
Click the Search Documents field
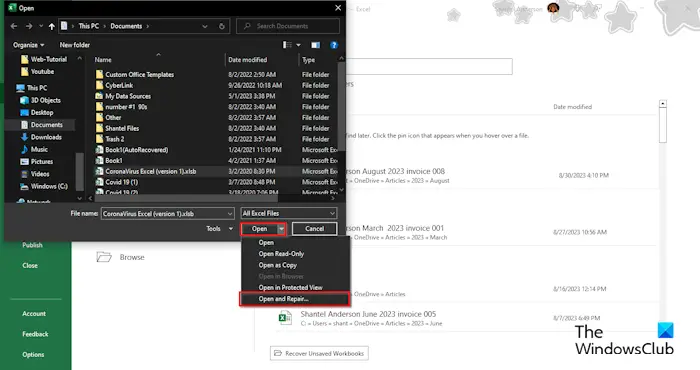click(288, 26)
